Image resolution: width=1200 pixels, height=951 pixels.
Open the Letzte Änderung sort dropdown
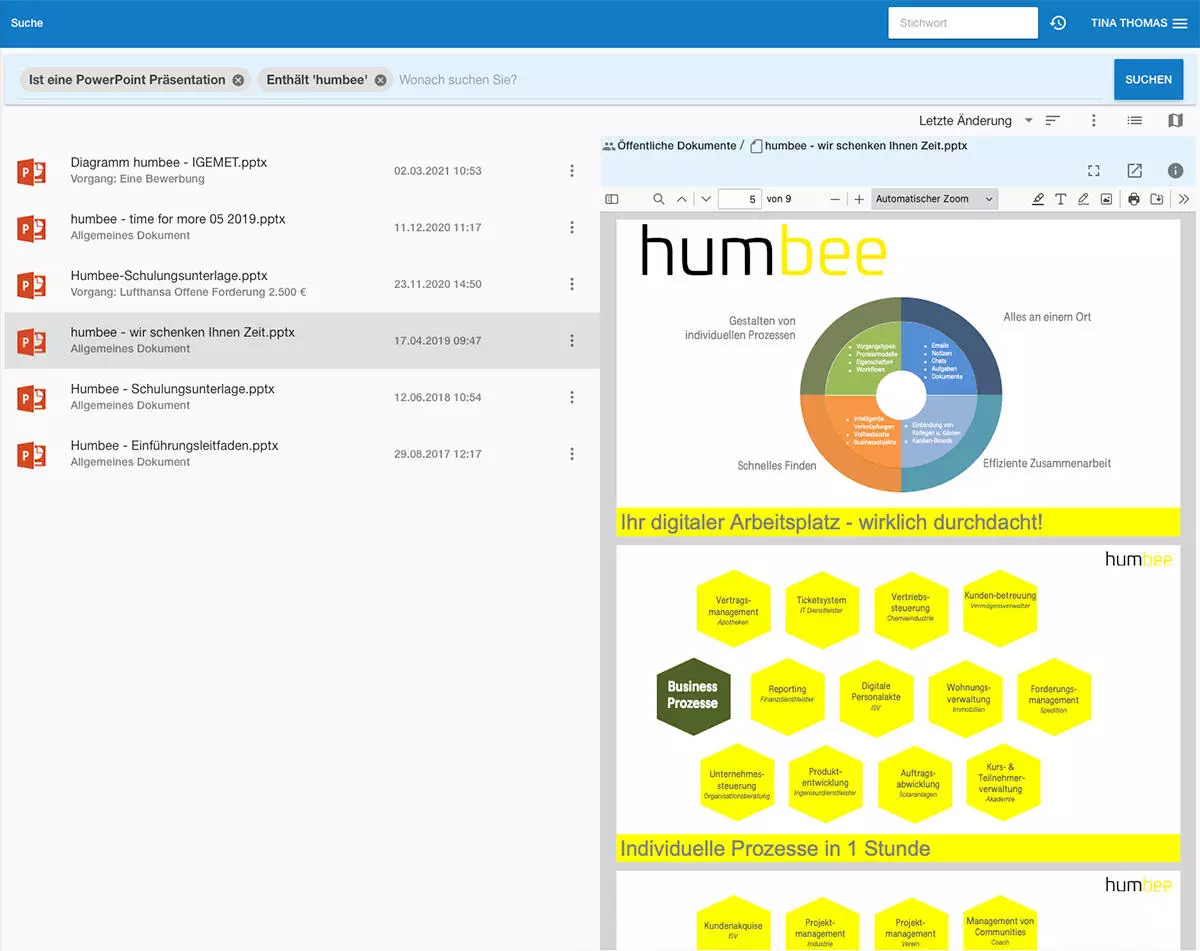976,120
